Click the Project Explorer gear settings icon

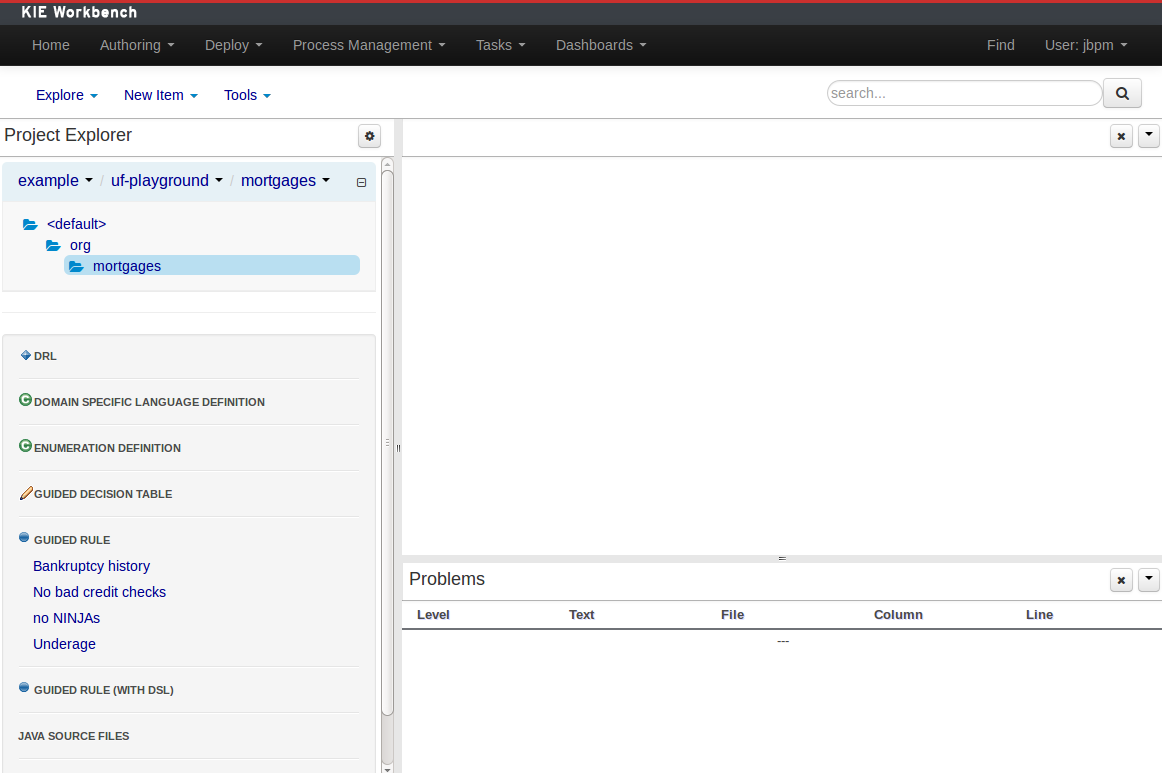pos(370,136)
